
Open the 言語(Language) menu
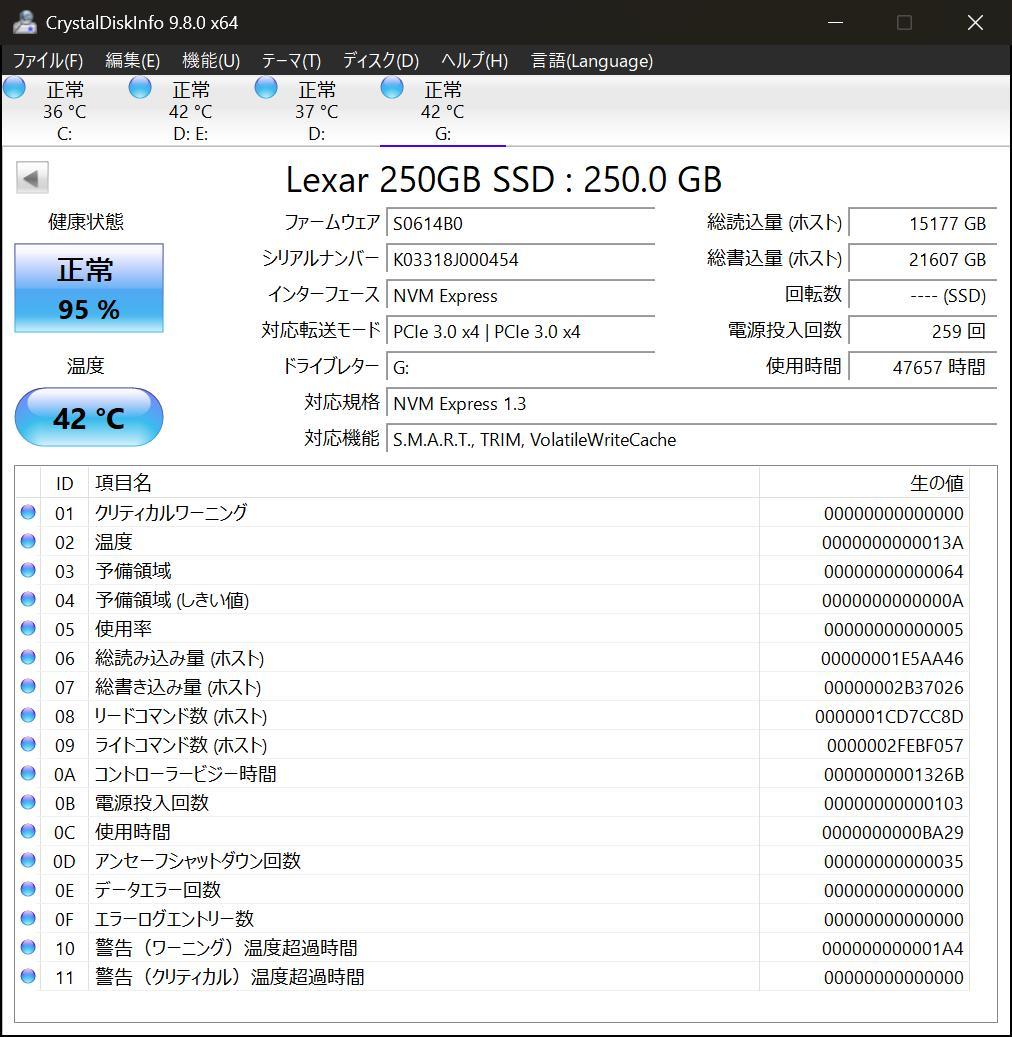[x=592, y=61]
